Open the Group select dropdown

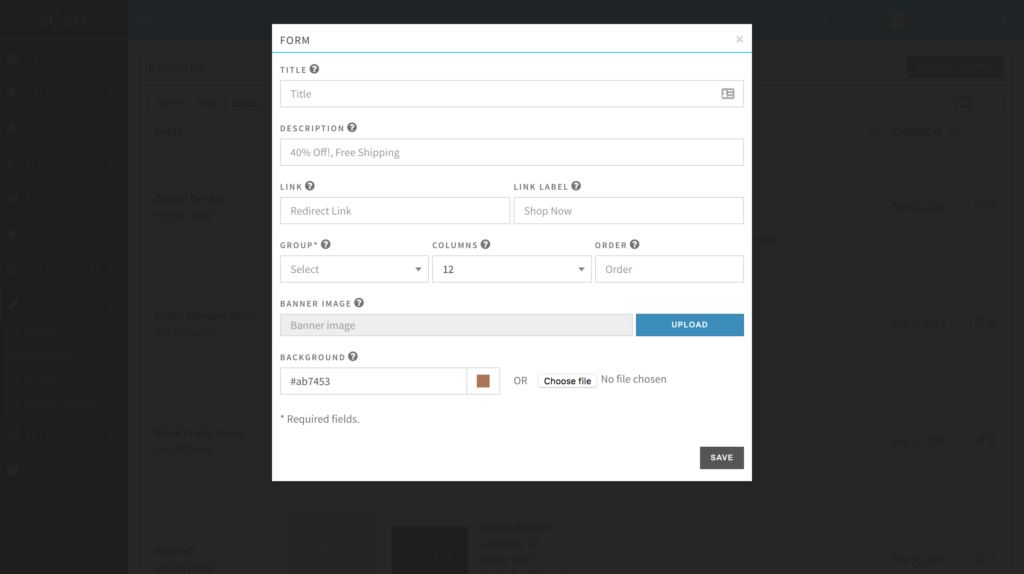tap(354, 269)
